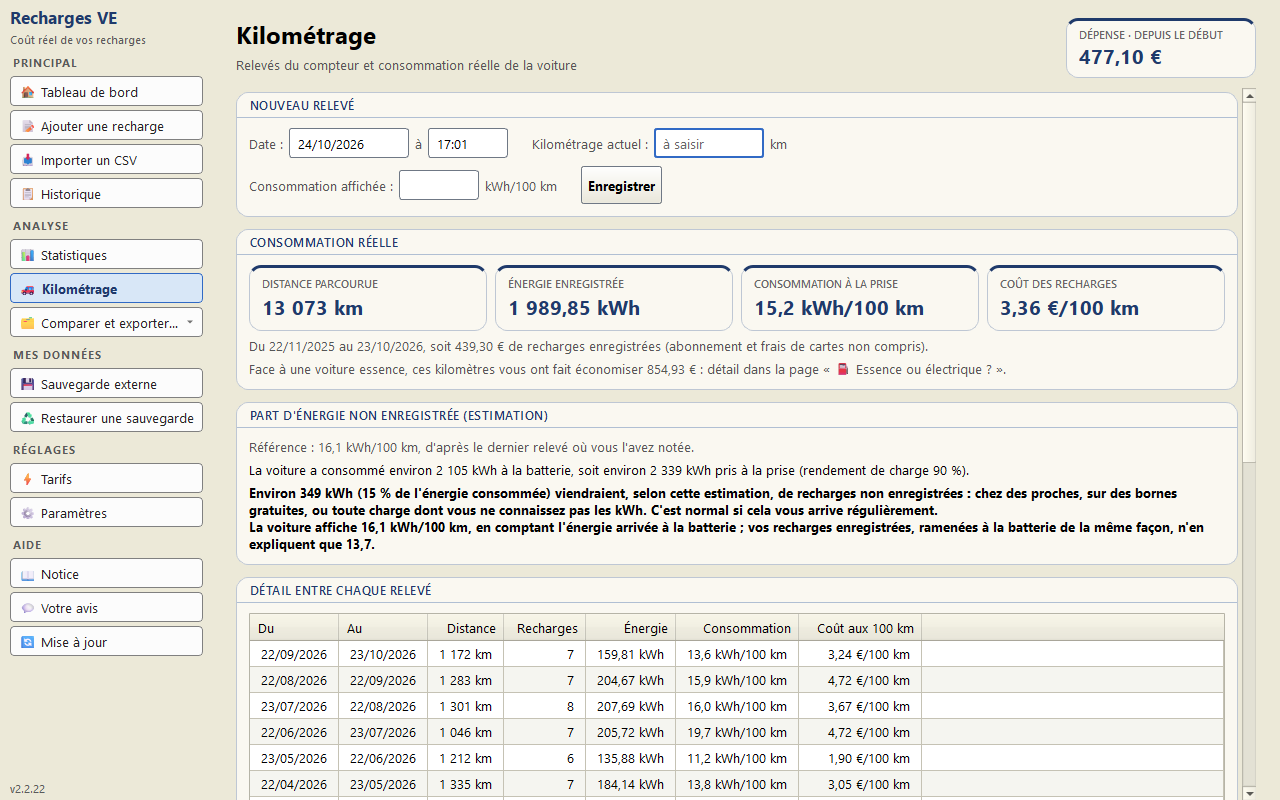Click the Kilométrage truck icon
The image size is (1280, 800).
click(x=28, y=289)
